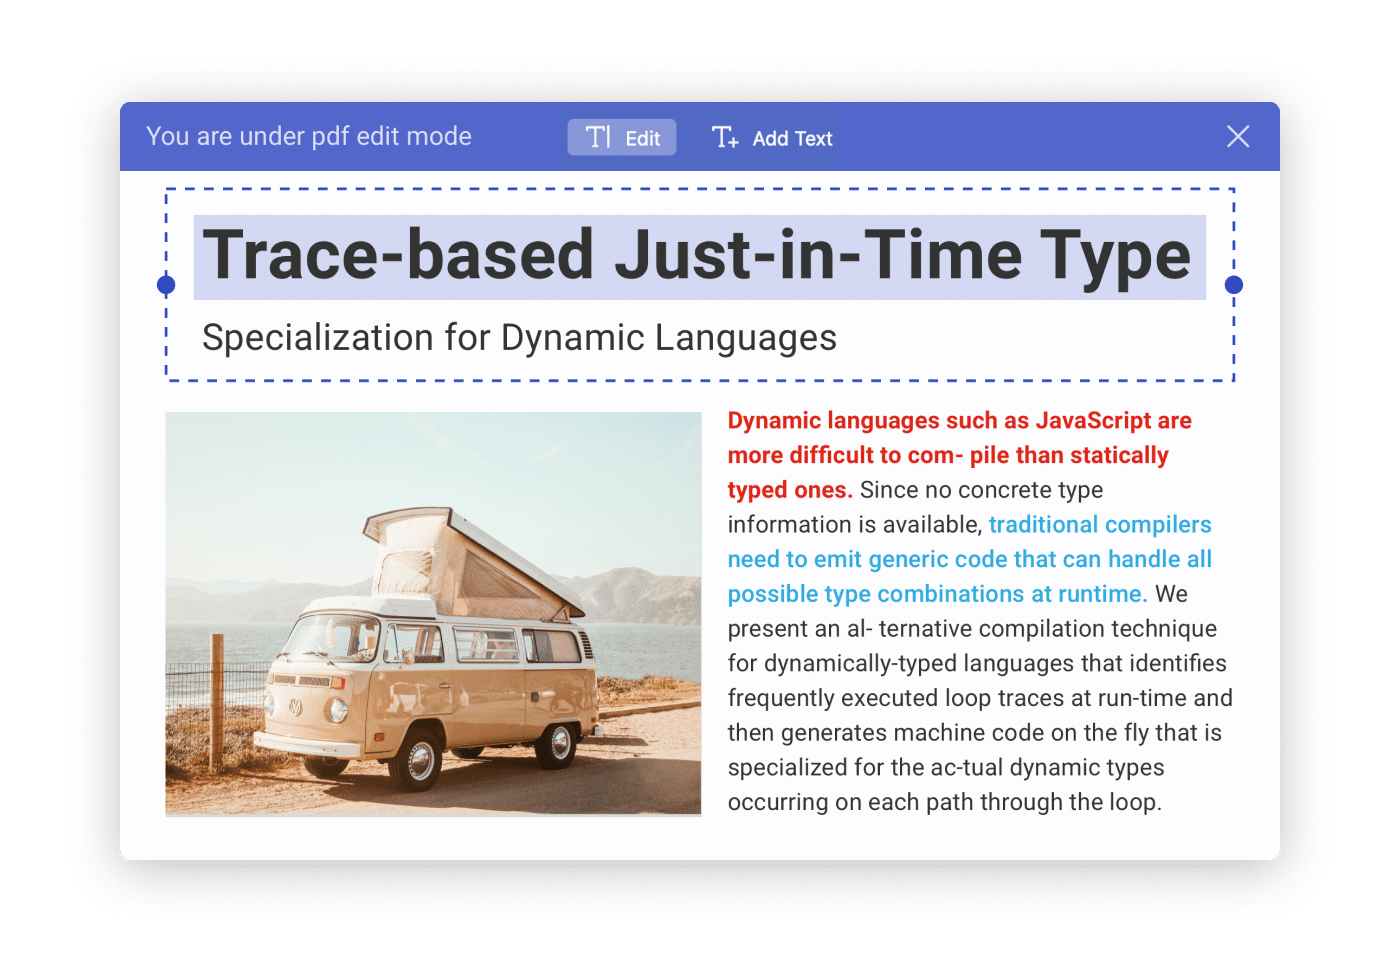This screenshot has width=1400, height=960.
Task: Click the line "then generates machine code on the fly that is"
Action: pyautogui.click(x=975, y=733)
